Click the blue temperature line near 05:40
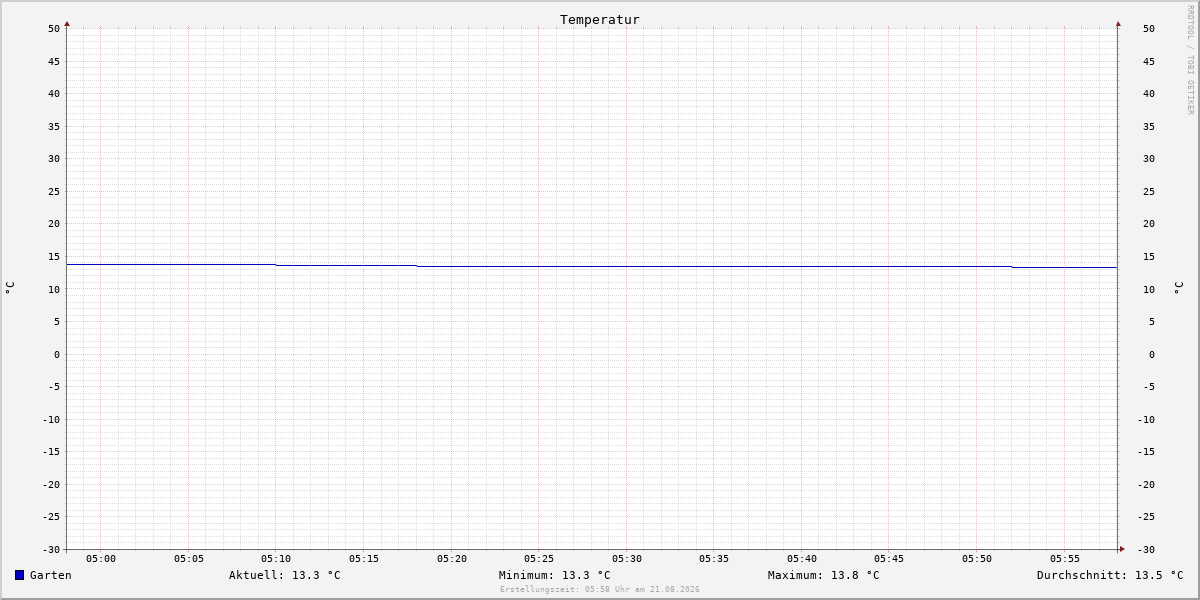The width and height of the screenshot is (1200, 600). [x=802, y=266]
